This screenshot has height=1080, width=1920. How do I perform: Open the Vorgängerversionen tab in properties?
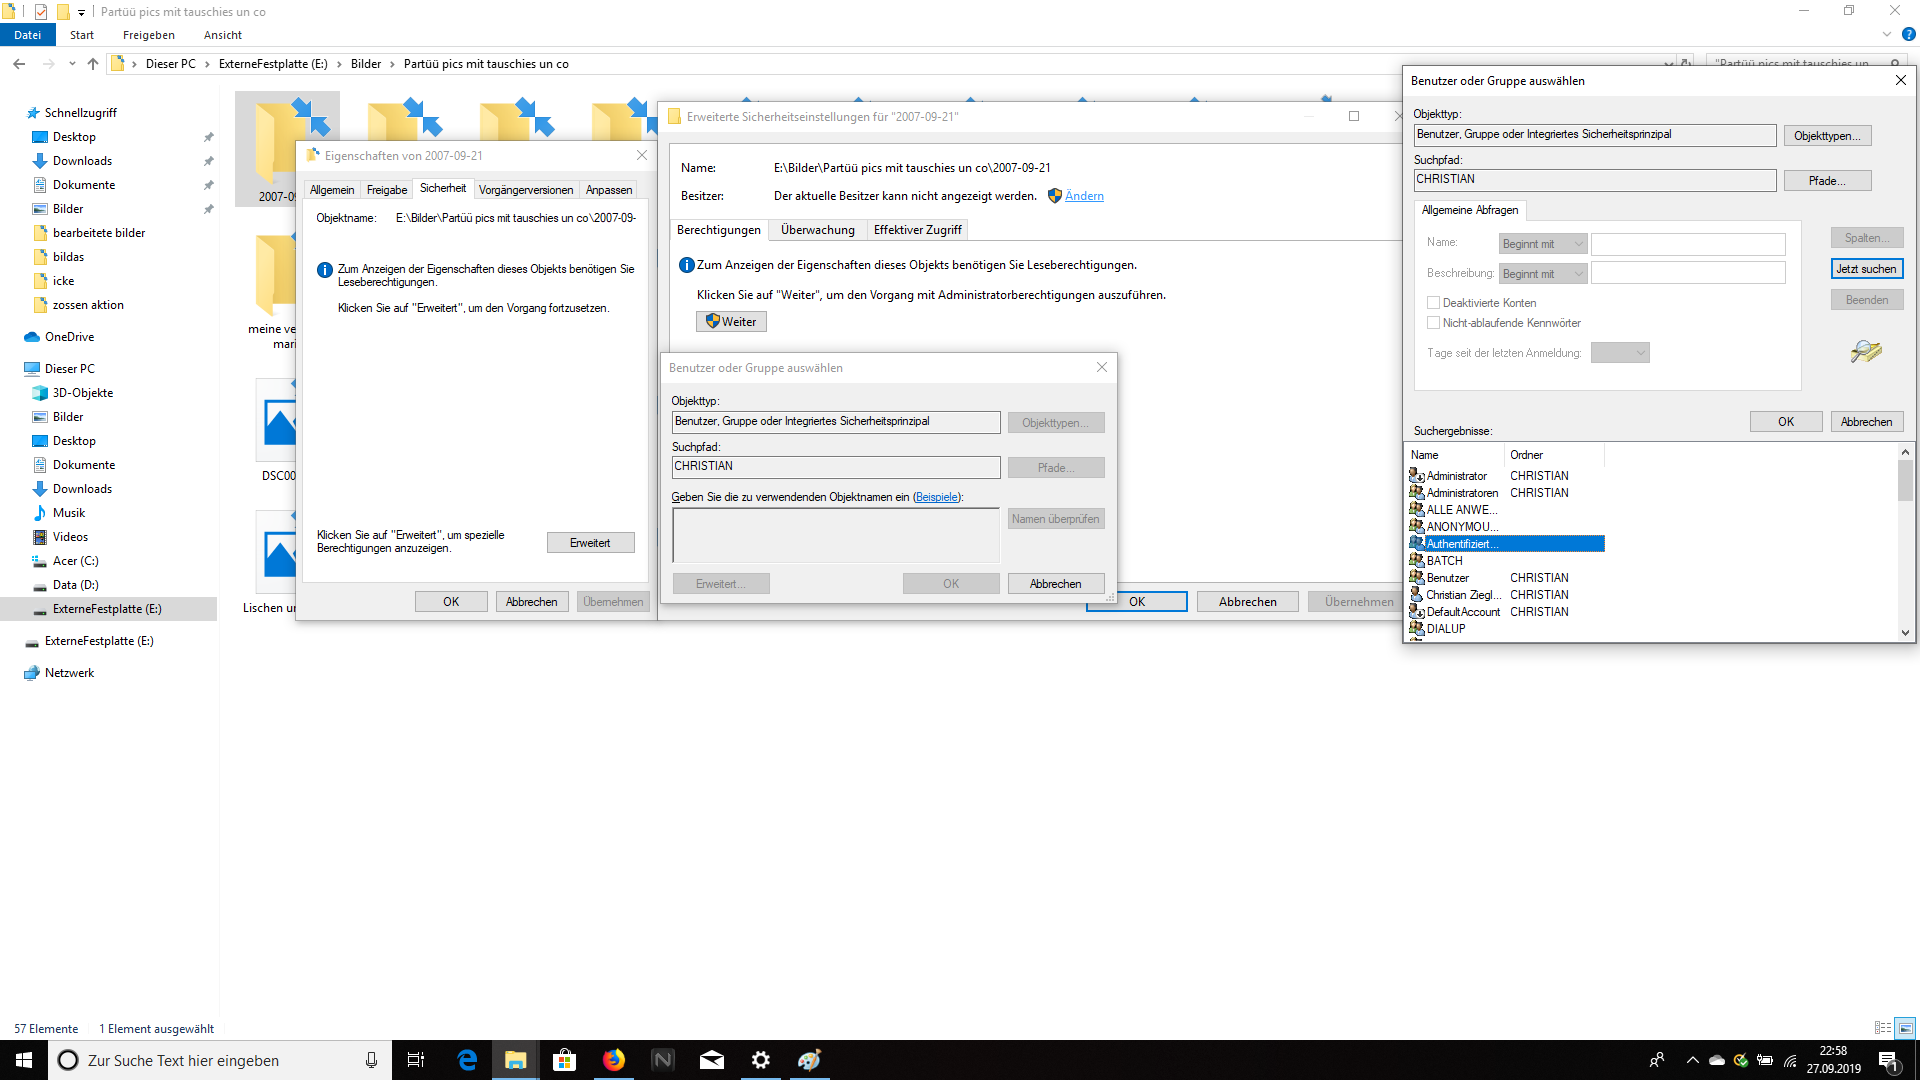[525, 190]
